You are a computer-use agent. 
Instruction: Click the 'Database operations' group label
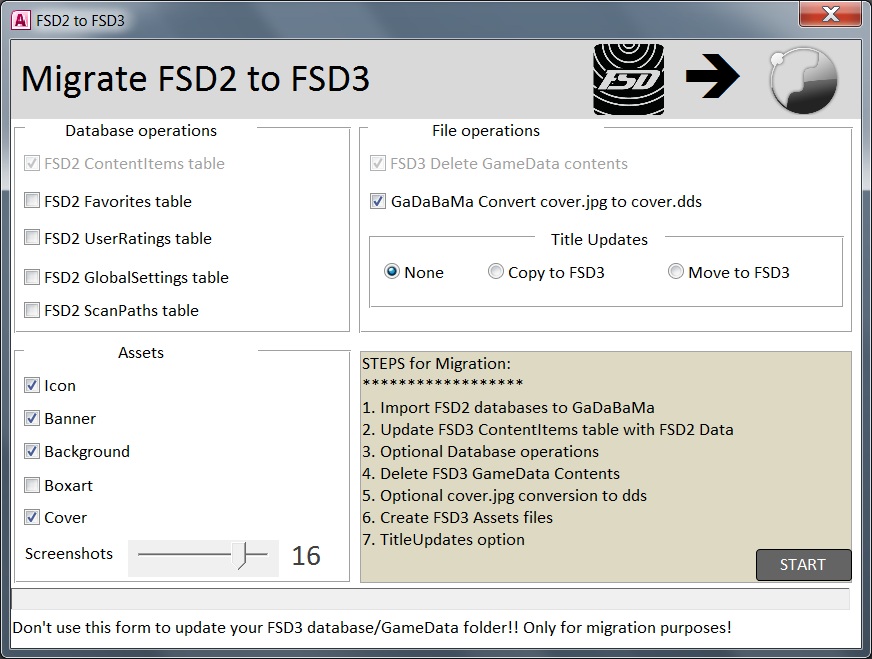[x=141, y=131]
